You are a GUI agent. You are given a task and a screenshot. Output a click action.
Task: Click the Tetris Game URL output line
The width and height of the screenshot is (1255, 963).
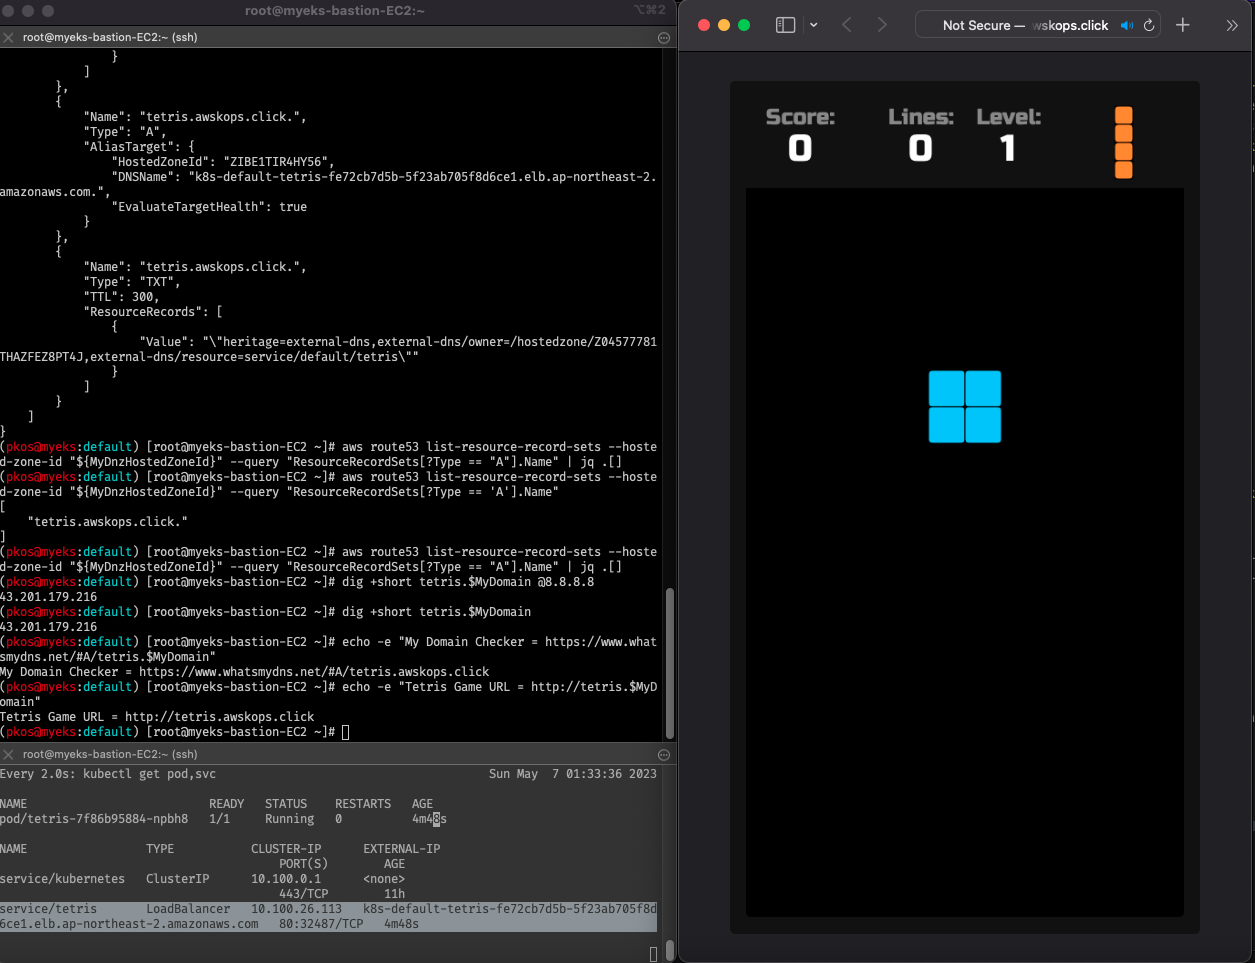[157, 717]
